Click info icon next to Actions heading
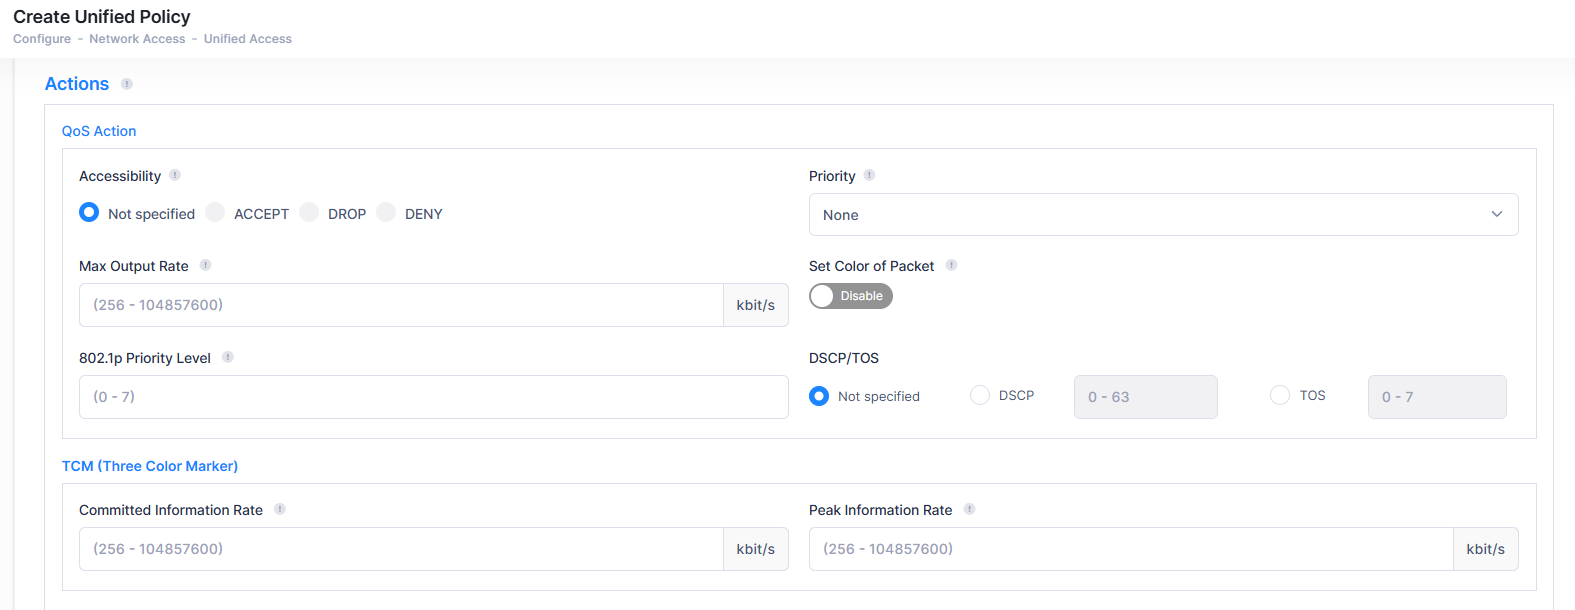The height and width of the screenshot is (610, 1575). [127, 84]
